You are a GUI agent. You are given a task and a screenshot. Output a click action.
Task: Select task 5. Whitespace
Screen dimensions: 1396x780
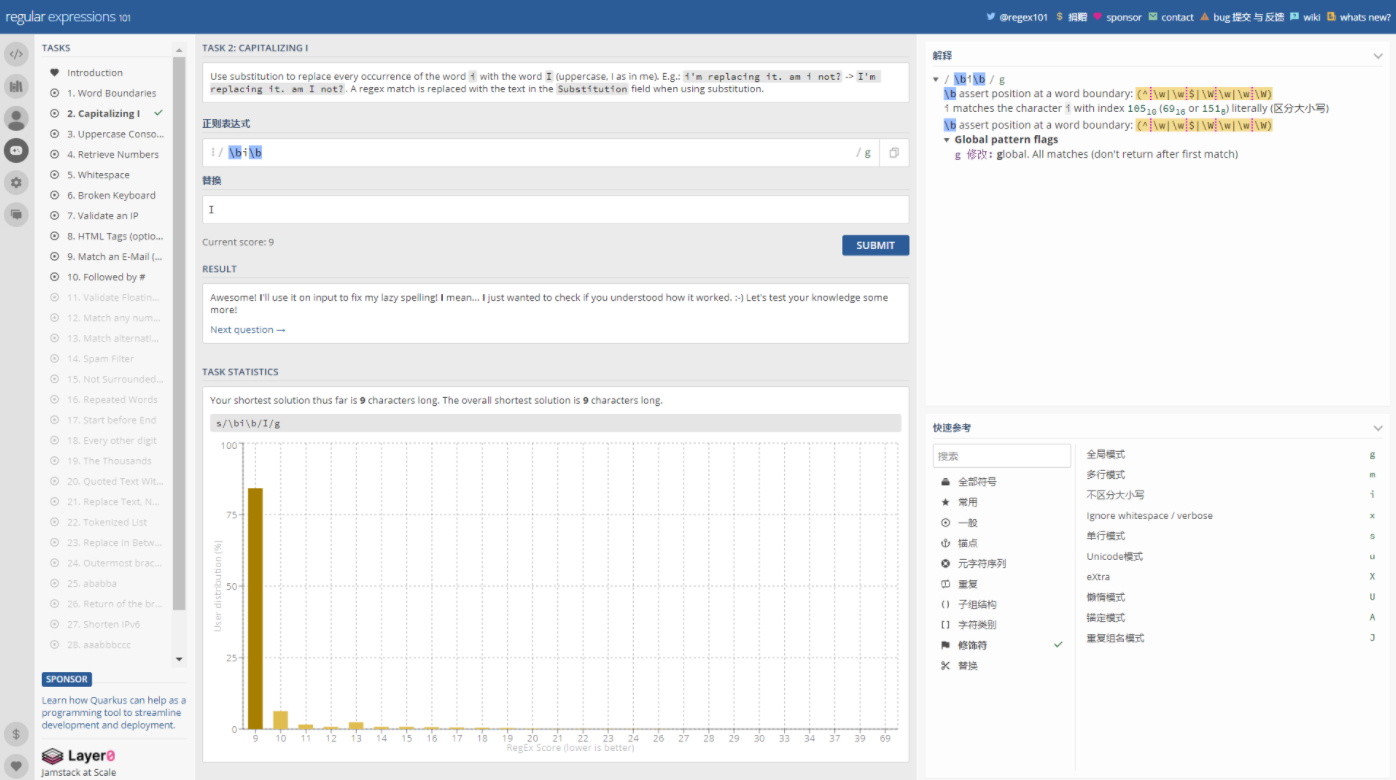point(98,175)
